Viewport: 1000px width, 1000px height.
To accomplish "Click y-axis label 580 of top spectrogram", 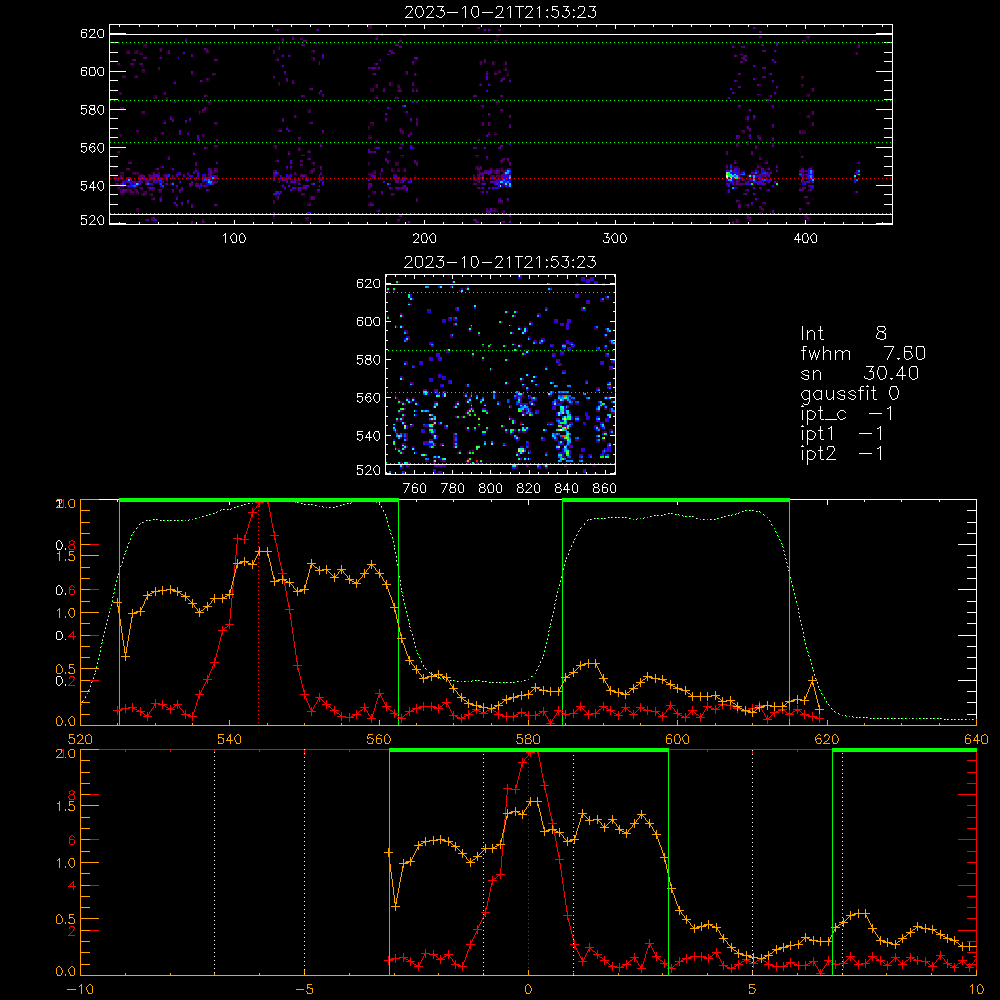I will [92, 110].
